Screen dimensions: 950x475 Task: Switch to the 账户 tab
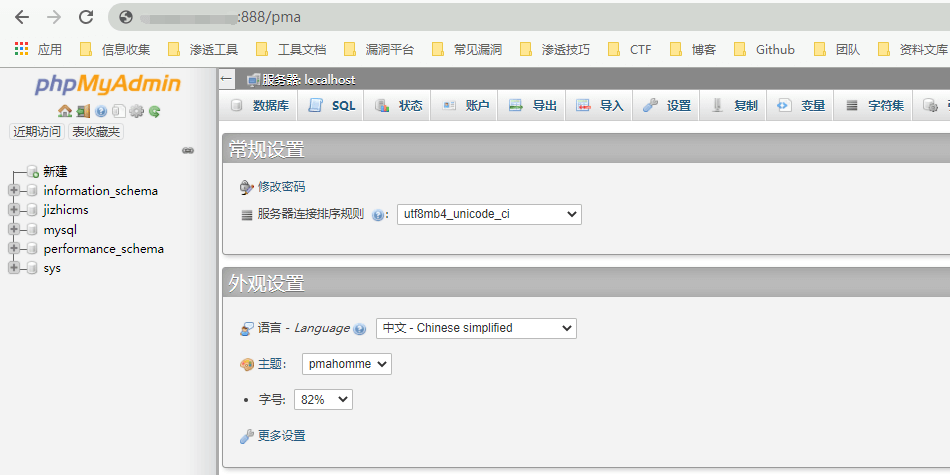pos(465,106)
